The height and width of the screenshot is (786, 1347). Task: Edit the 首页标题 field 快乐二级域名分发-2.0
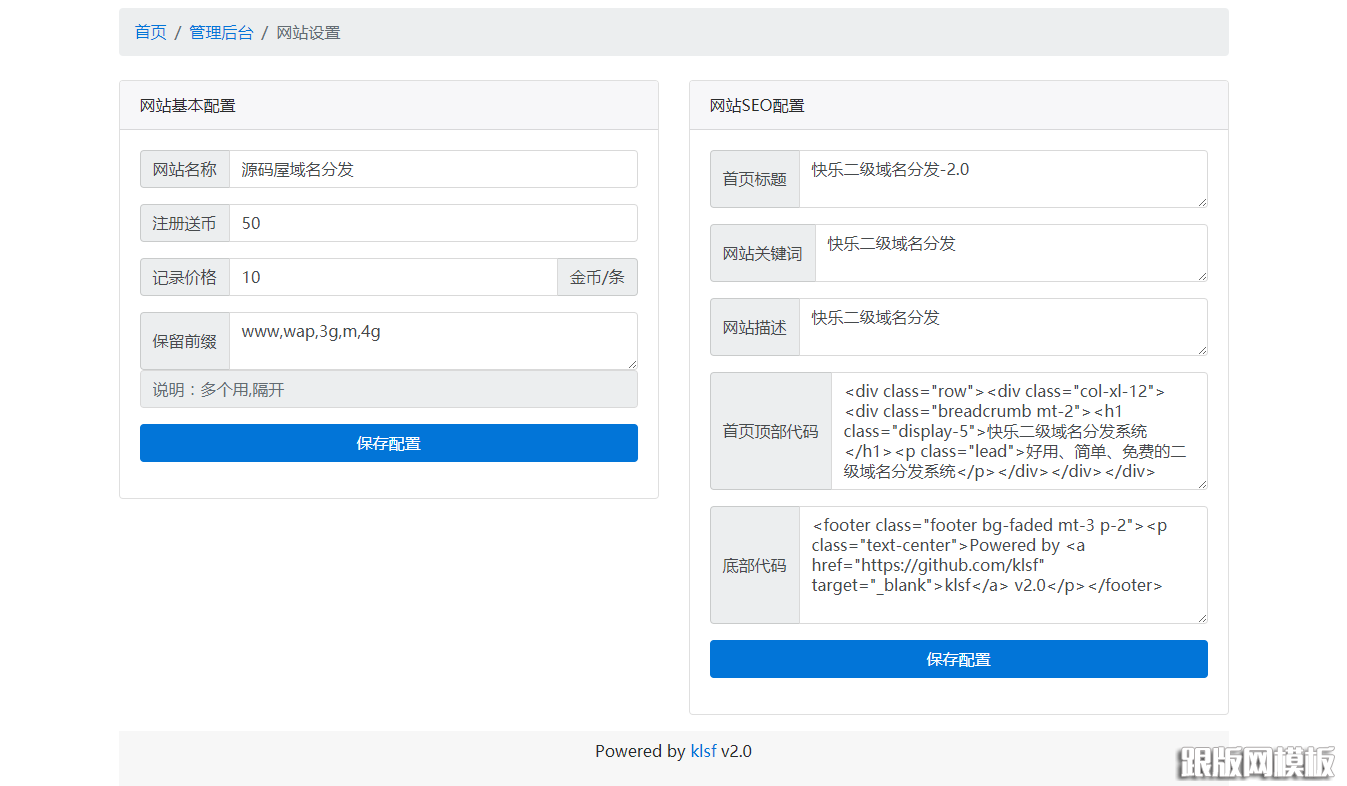pos(1003,179)
